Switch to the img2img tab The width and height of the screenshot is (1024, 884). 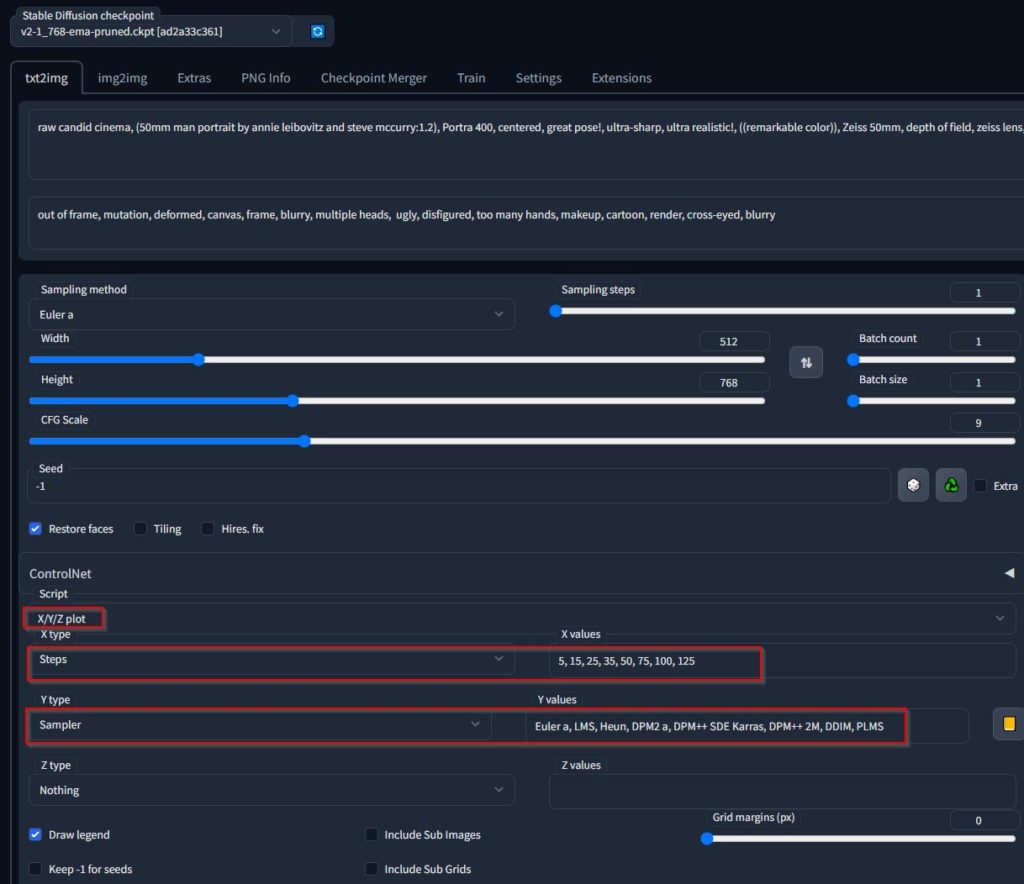coord(122,78)
